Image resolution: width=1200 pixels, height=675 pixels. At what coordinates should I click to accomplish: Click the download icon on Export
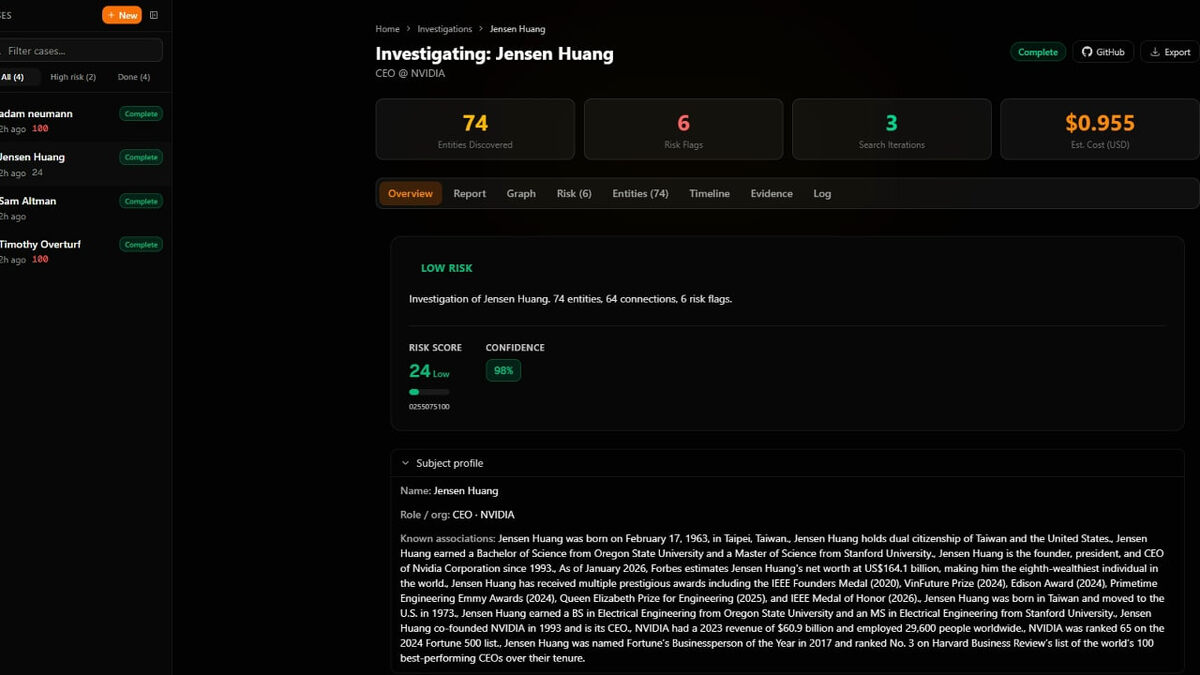[1155, 52]
